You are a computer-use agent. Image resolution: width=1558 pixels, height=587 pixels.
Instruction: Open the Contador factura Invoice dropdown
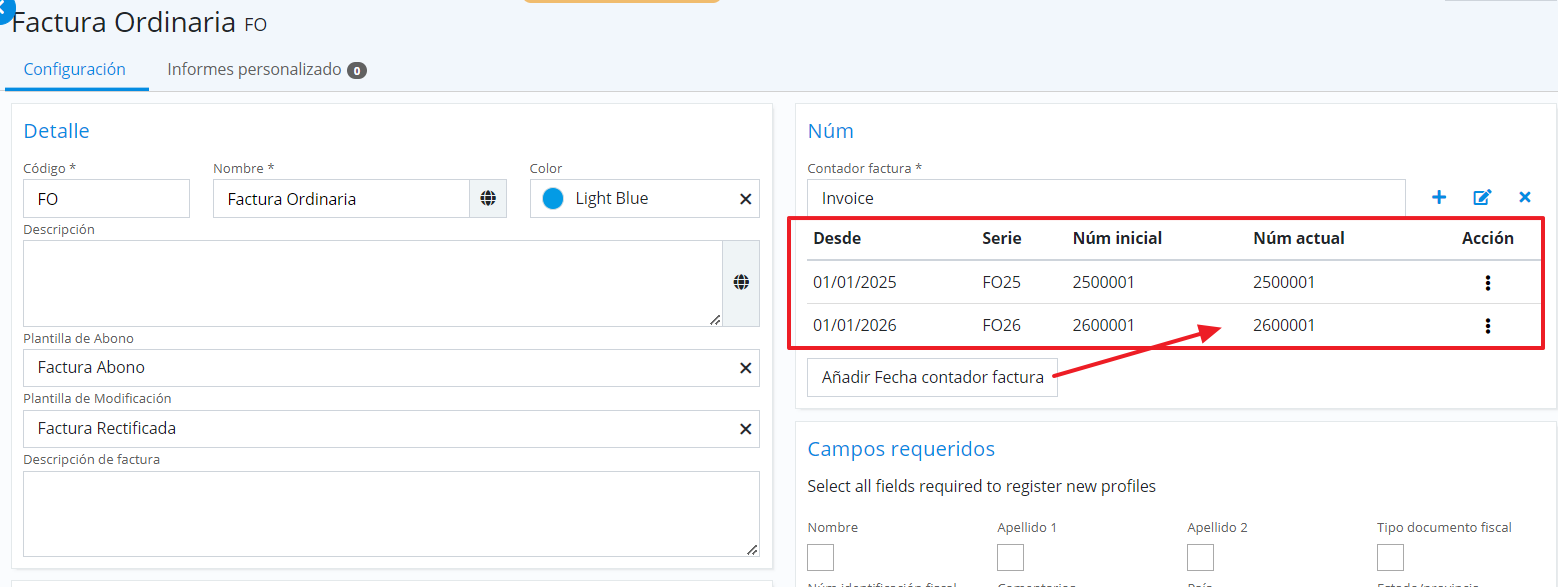pos(1105,199)
